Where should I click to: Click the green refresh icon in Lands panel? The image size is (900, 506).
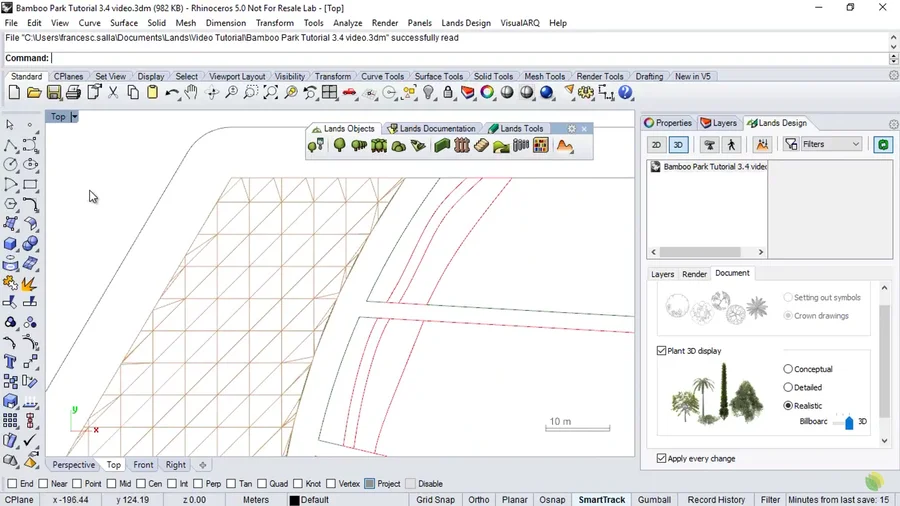883,145
